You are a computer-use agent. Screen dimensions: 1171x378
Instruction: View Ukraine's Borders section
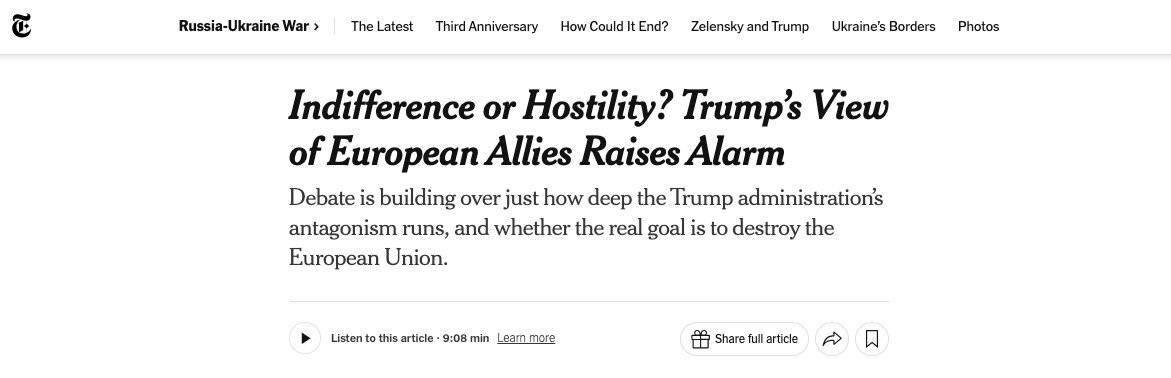[883, 26]
